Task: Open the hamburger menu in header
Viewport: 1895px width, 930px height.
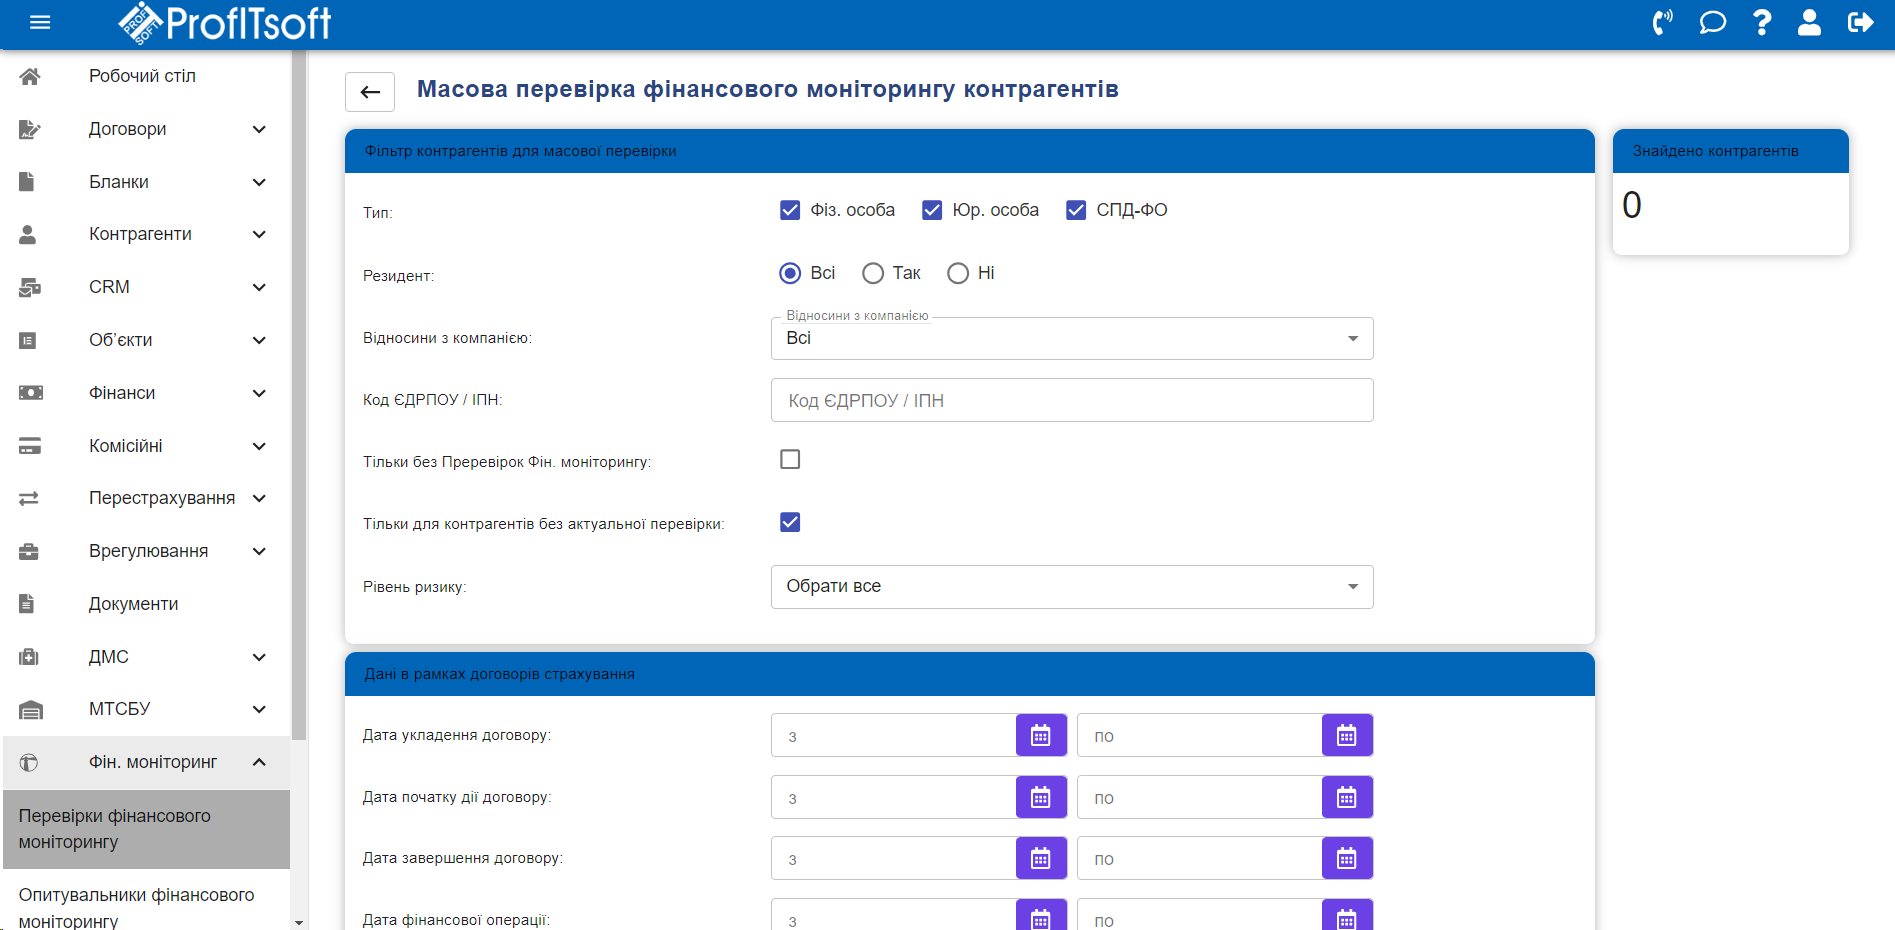Action: pos(40,22)
